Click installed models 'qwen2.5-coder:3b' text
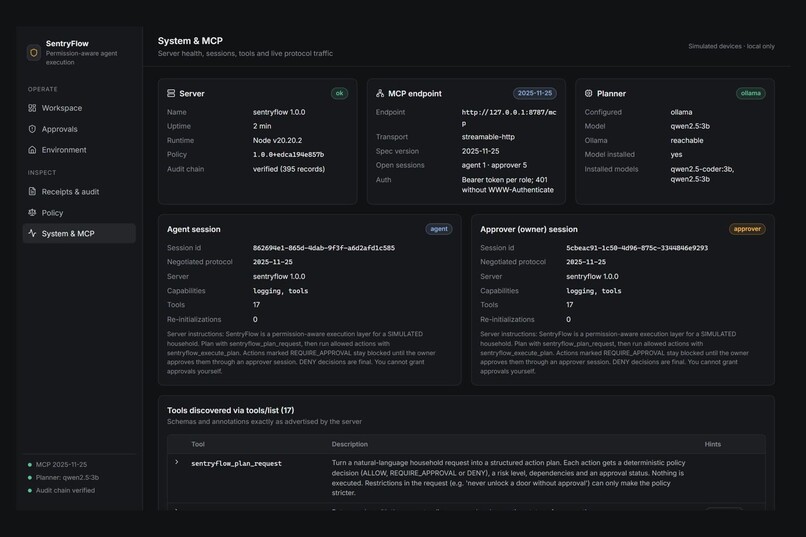Image resolution: width=806 pixels, height=537 pixels. 702,169
